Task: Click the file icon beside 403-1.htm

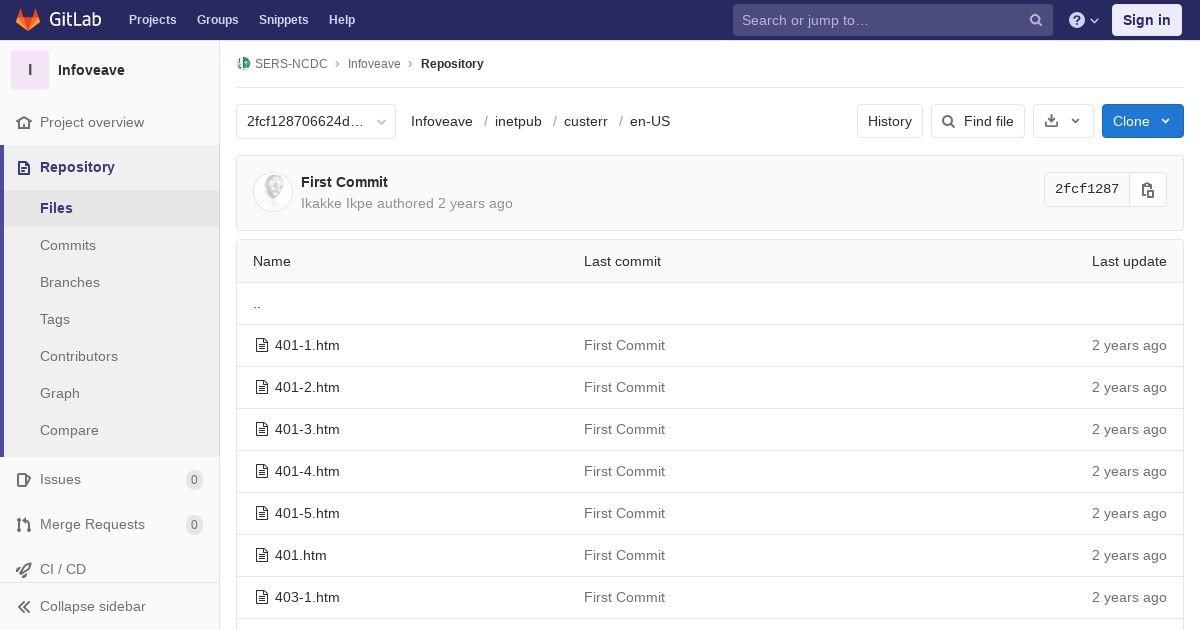Action: (262, 598)
